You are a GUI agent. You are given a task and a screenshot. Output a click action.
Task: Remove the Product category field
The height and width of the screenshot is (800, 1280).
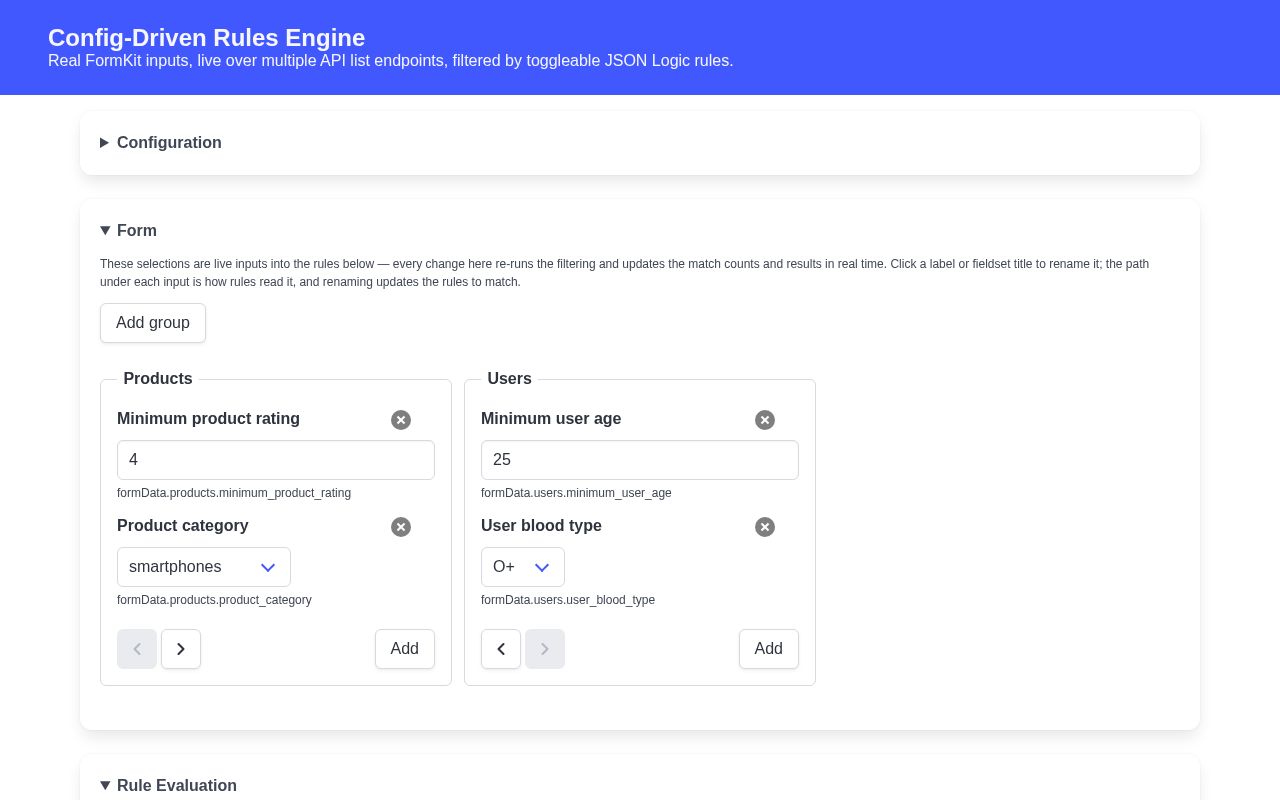coord(401,527)
